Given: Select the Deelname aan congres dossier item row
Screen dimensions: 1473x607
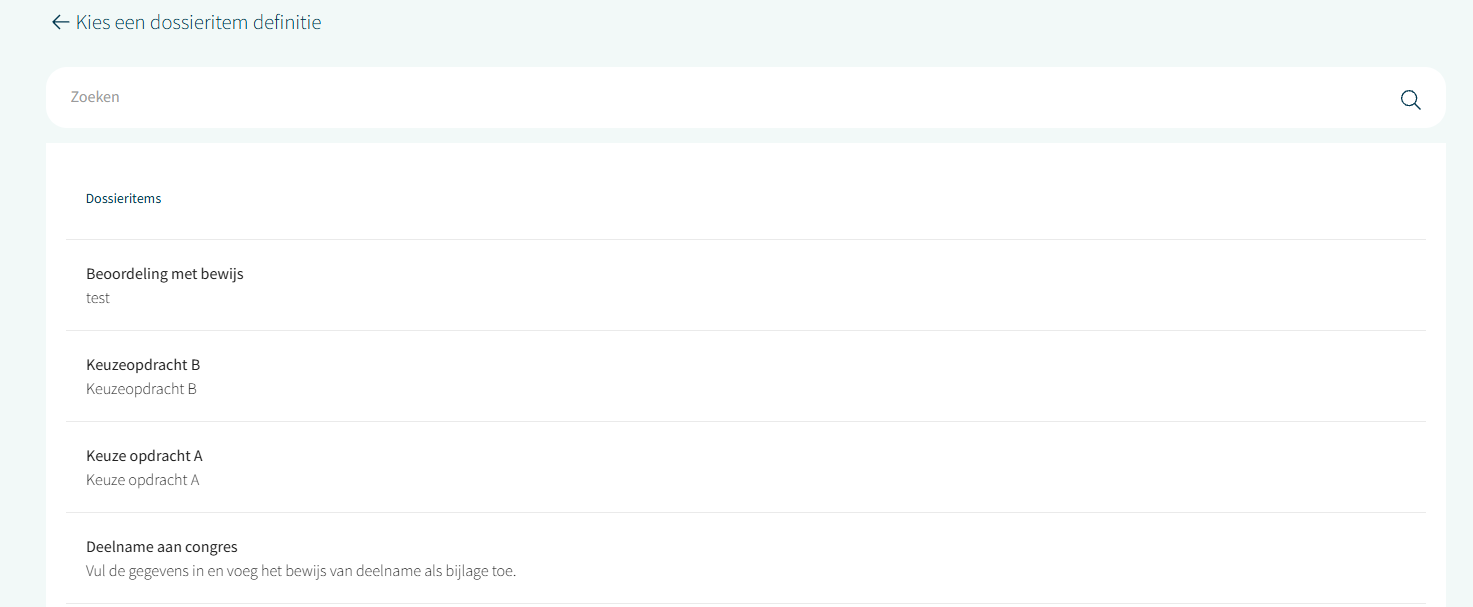Looking at the screenshot, I should 746,558.
